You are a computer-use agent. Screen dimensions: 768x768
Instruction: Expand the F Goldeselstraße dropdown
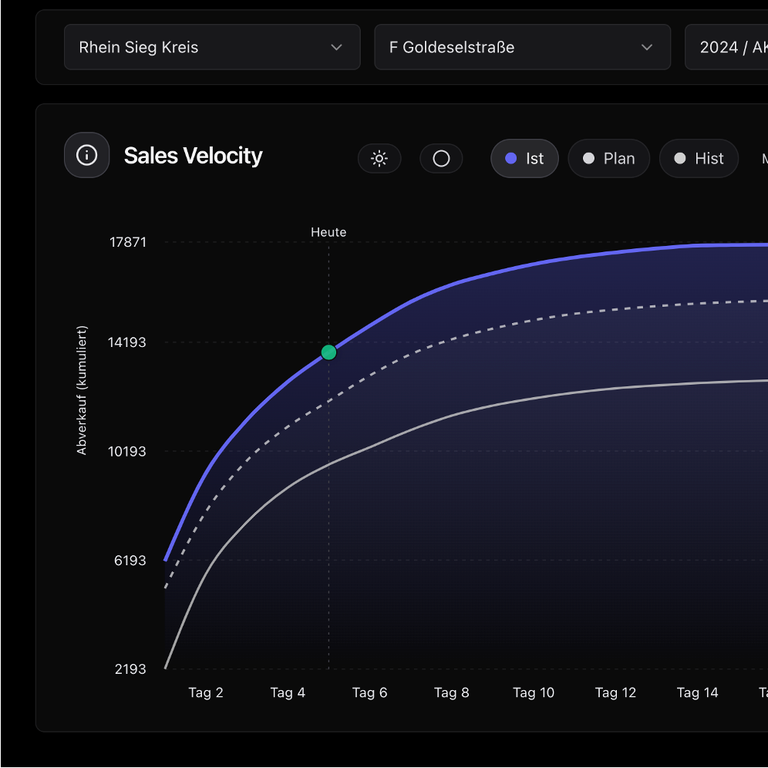tap(522, 47)
